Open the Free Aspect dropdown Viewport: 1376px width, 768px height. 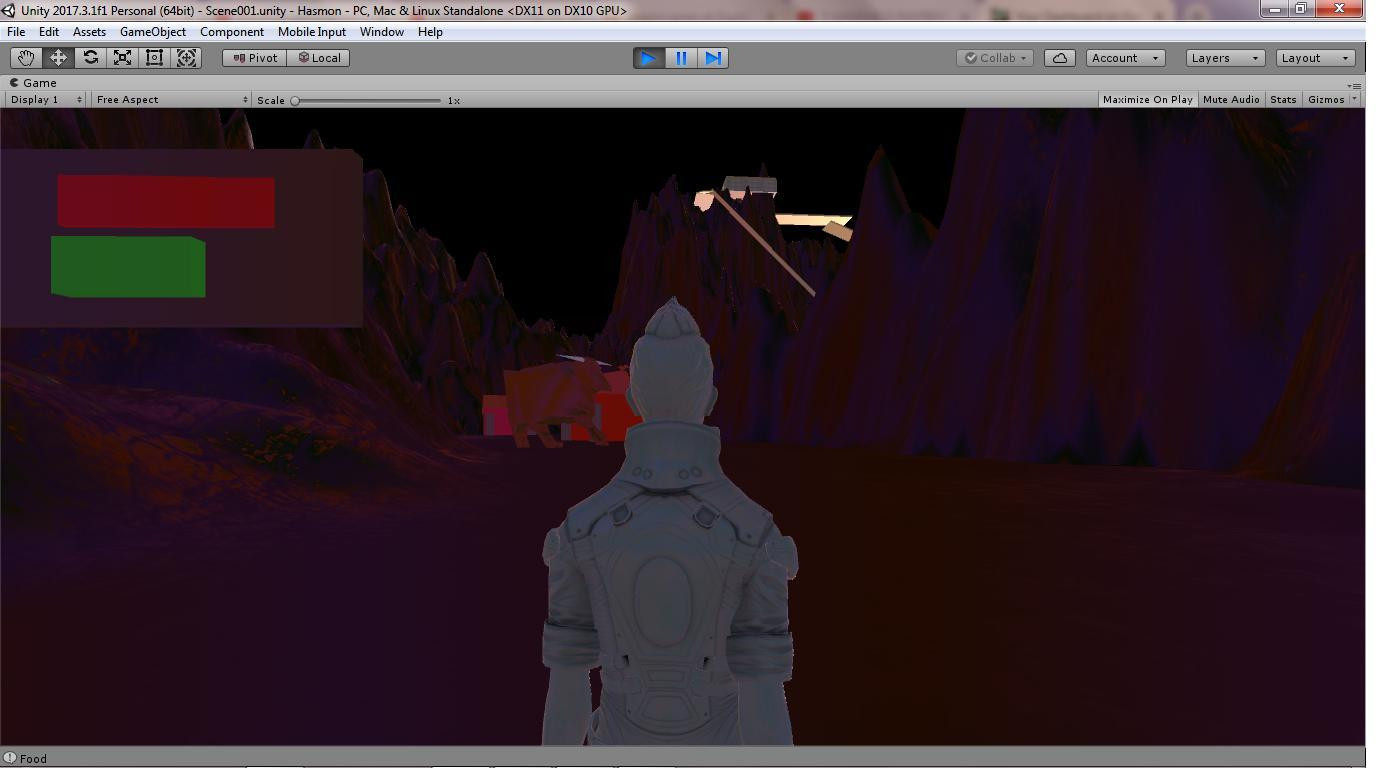pyautogui.click(x=171, y=99)
